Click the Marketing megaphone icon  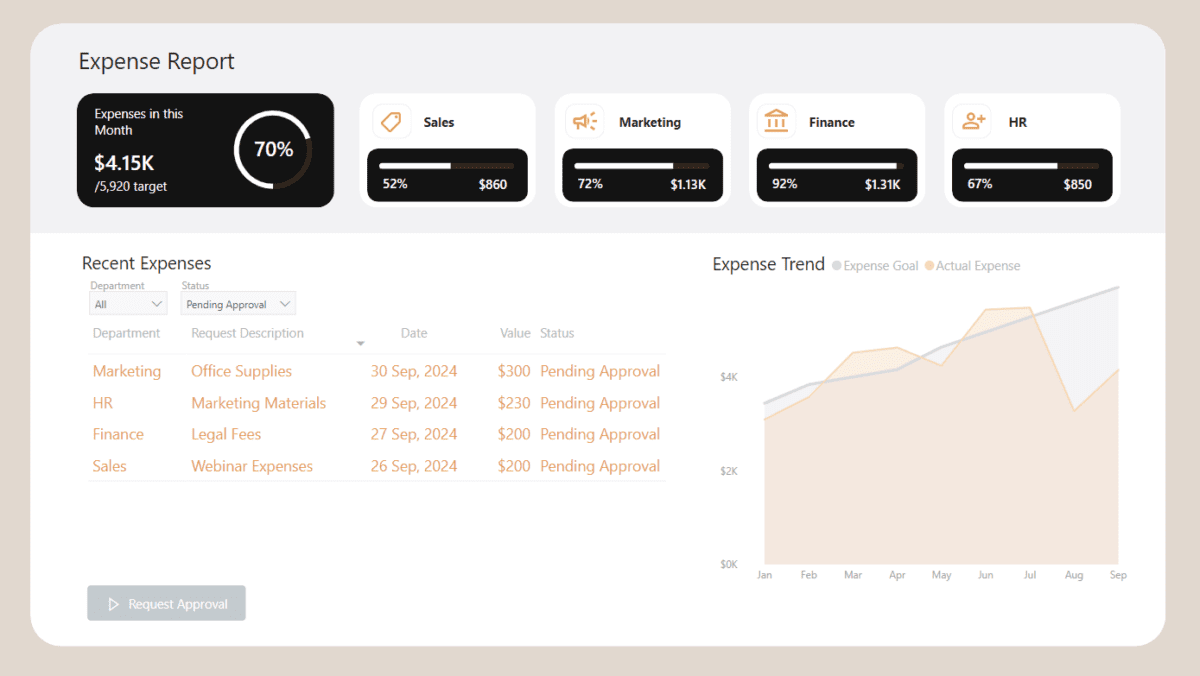coord(585,121)
